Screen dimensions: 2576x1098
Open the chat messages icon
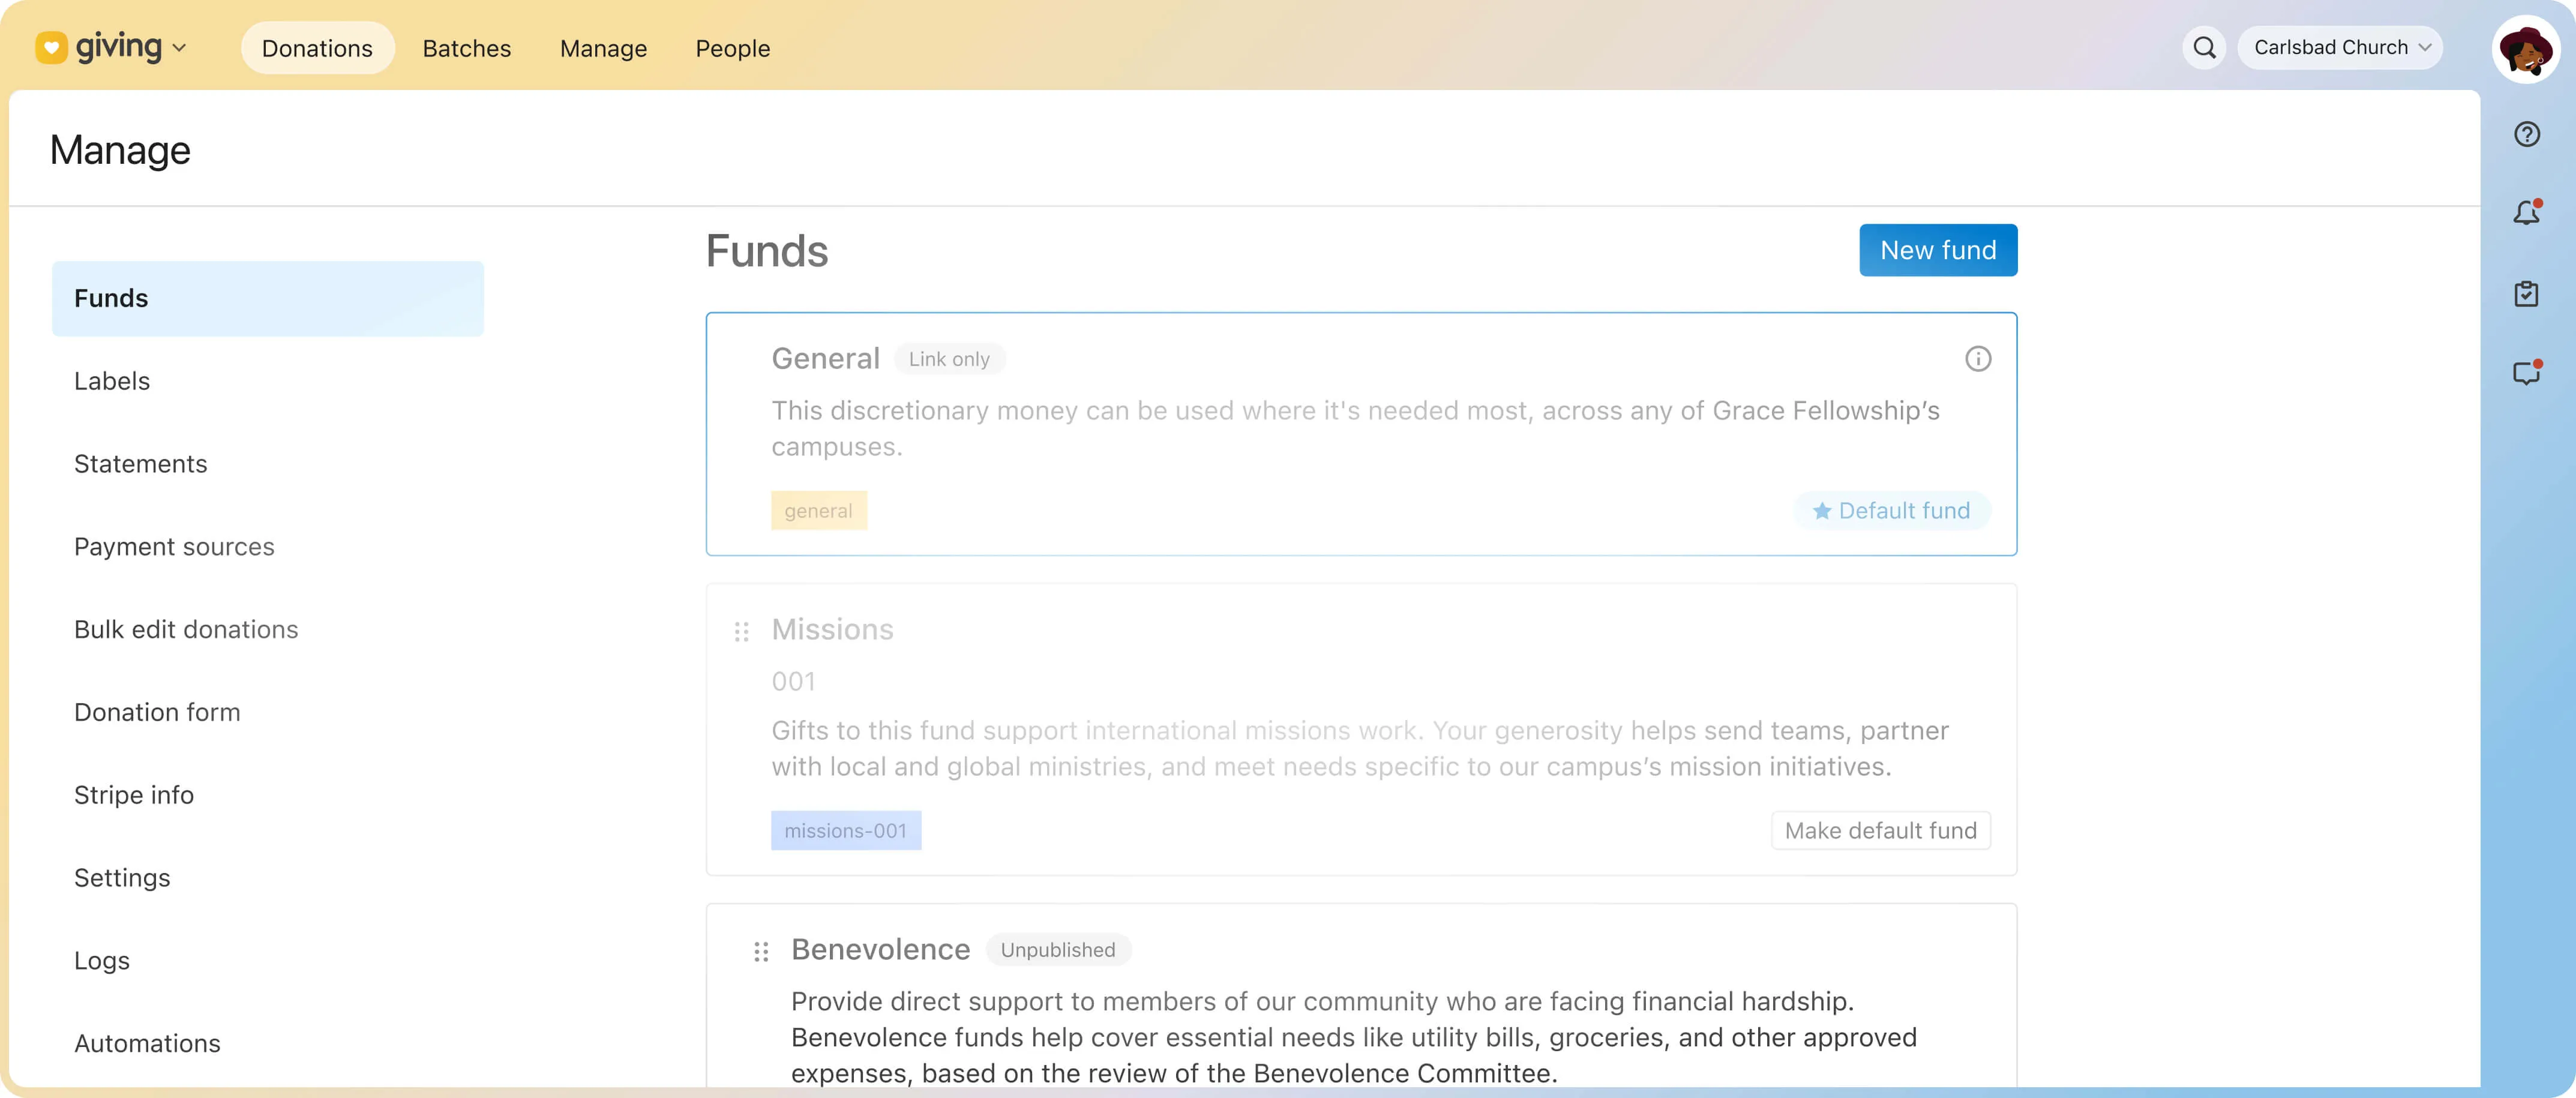tap(2526, 372)
